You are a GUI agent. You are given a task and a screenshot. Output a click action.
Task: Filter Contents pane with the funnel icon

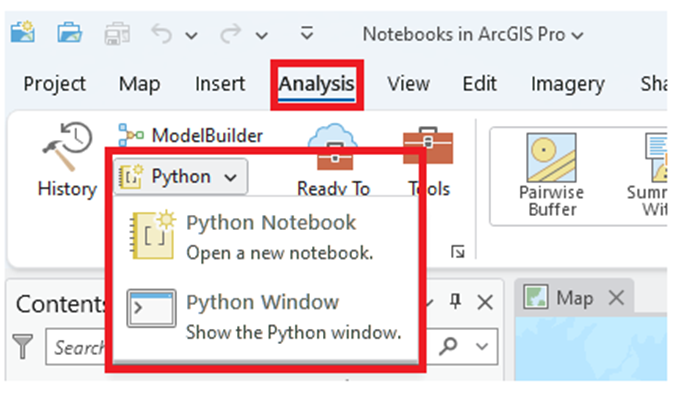pos(22,346)
